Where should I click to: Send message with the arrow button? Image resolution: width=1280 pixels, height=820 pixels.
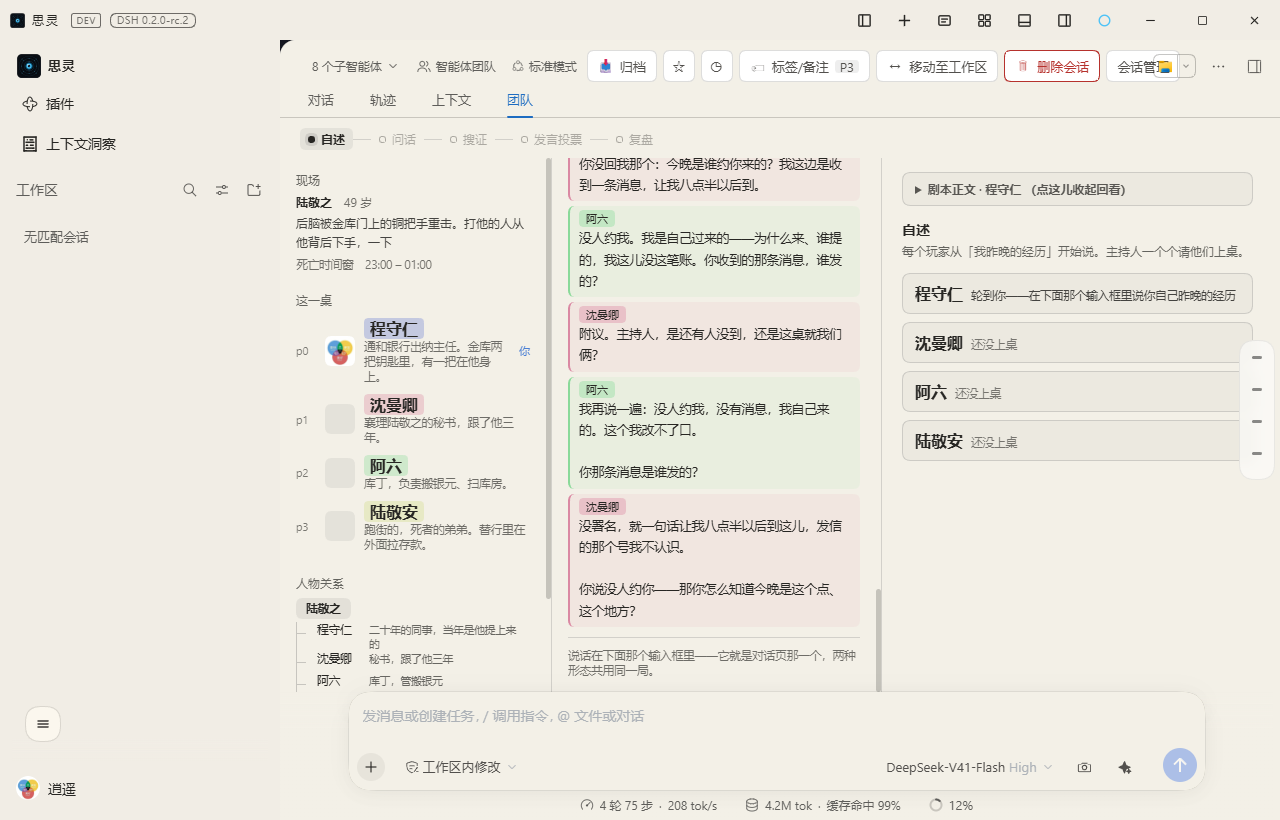pos(1180,766)
